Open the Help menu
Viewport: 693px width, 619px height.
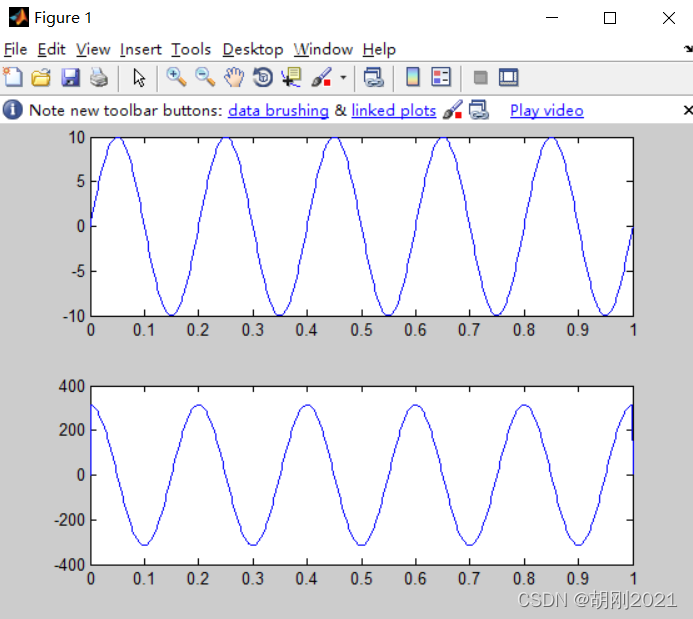pos(379,49)
